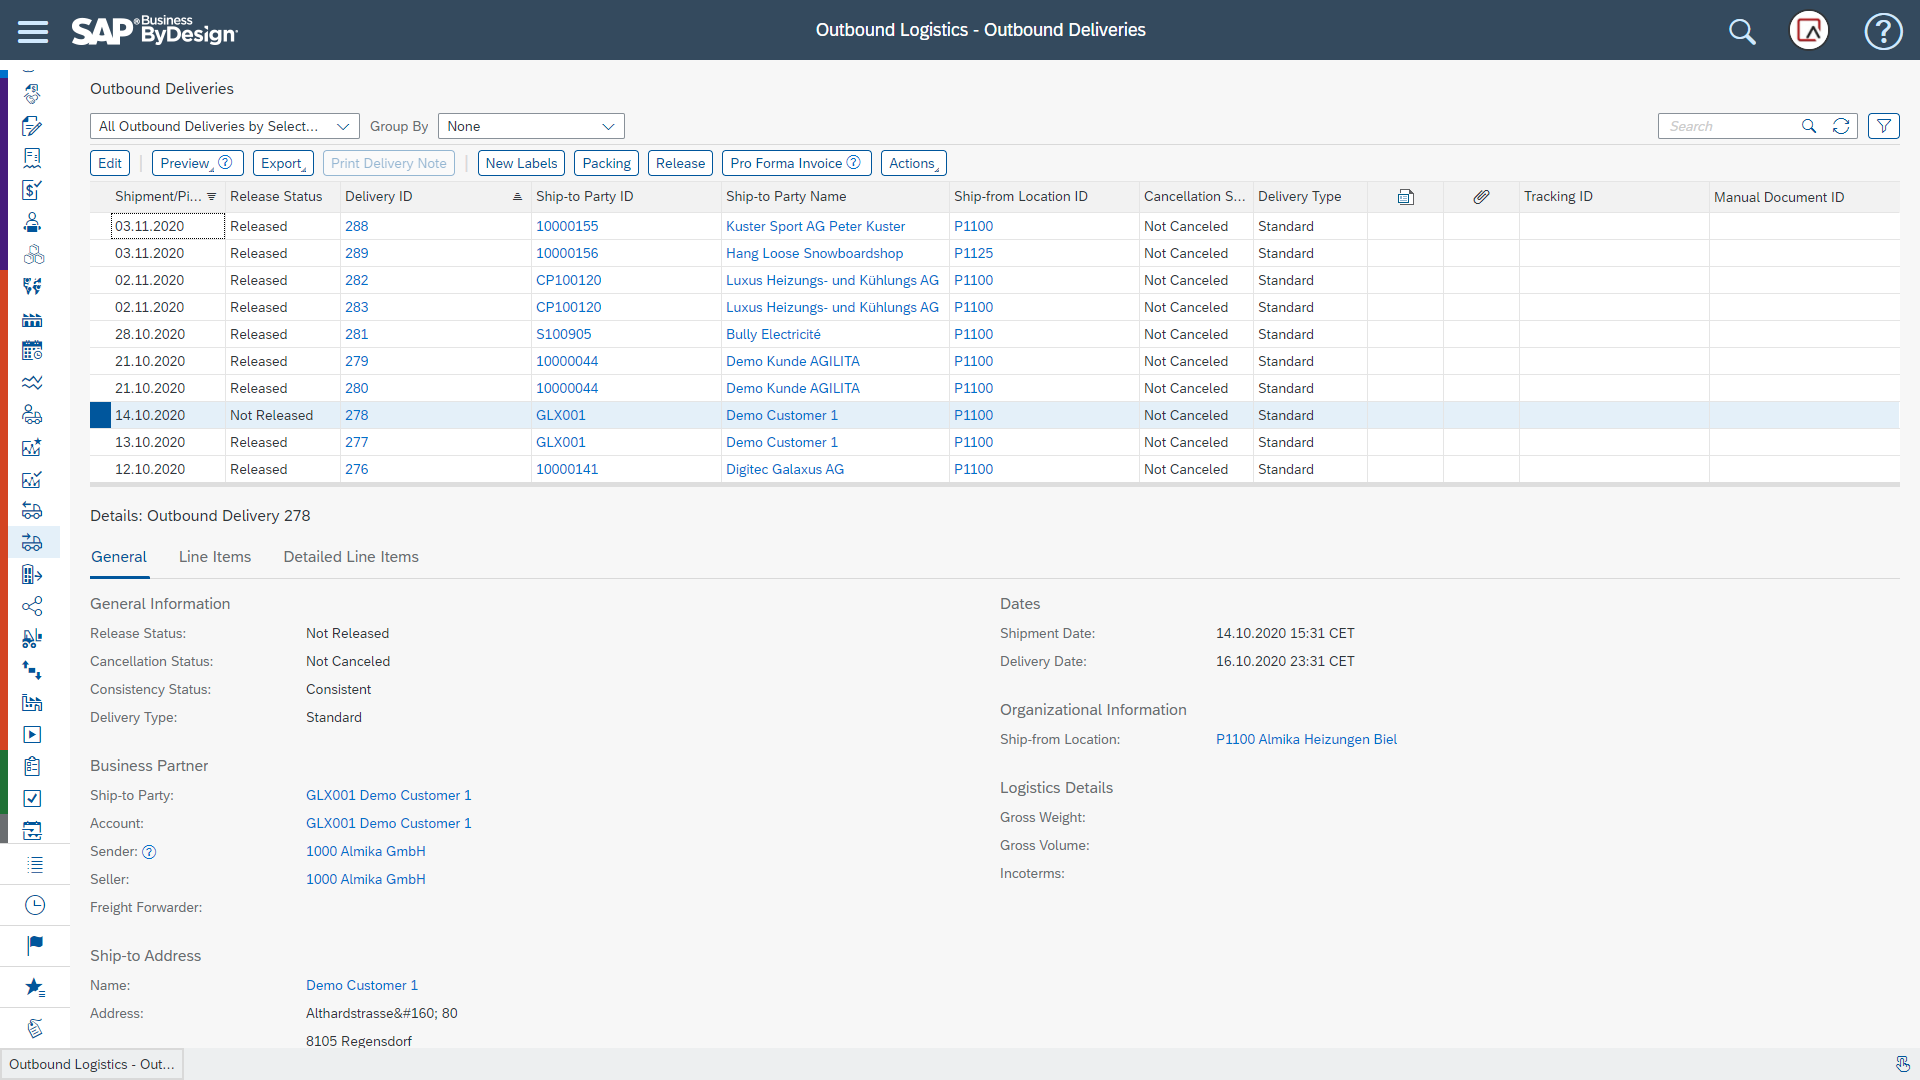Open the checkmark box sidebar icon
This screenshot has width=1920, height=1080.
[x=32, y=798]
